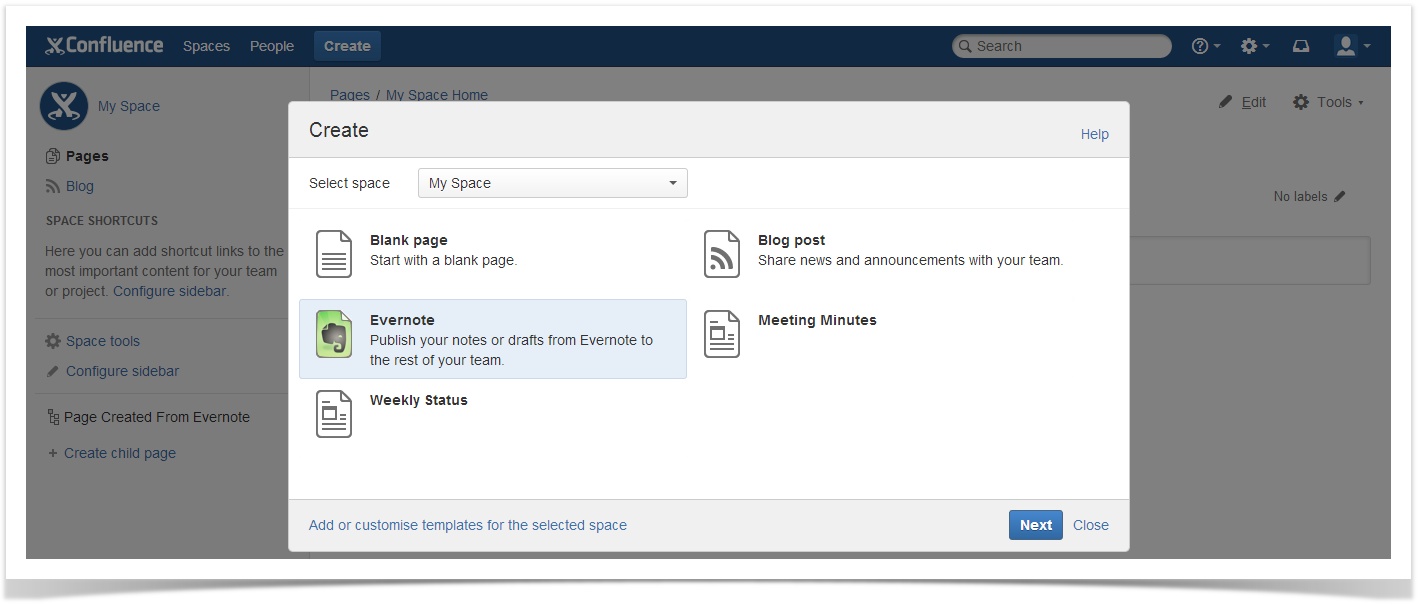Open the notifications inbox icon
The height and width of the screenshot is (608, 1425).
click(x=1301, y=45)
